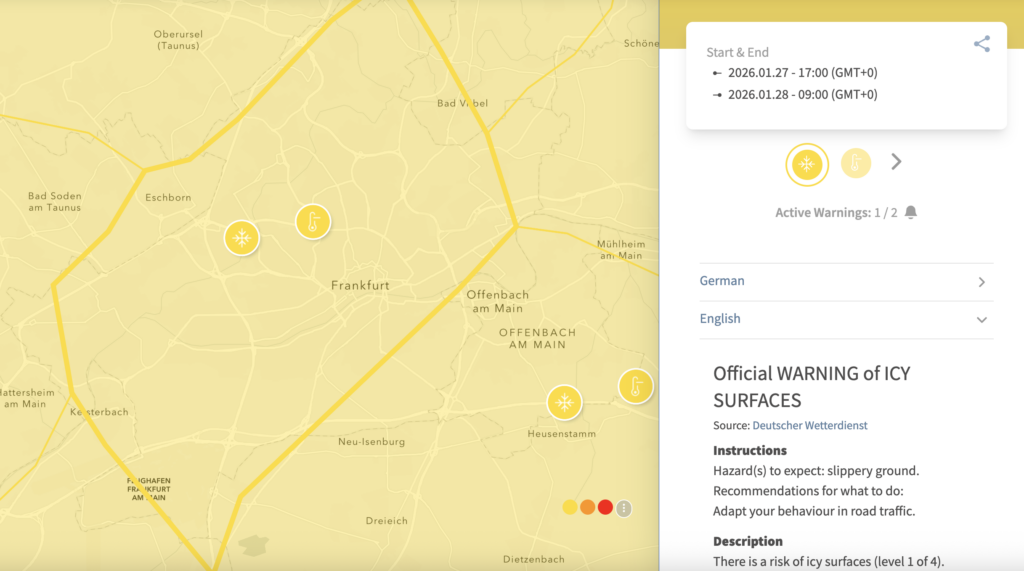Open the grey three-dot legend options button
The image size is (1024, 571).
pos(624,508)
